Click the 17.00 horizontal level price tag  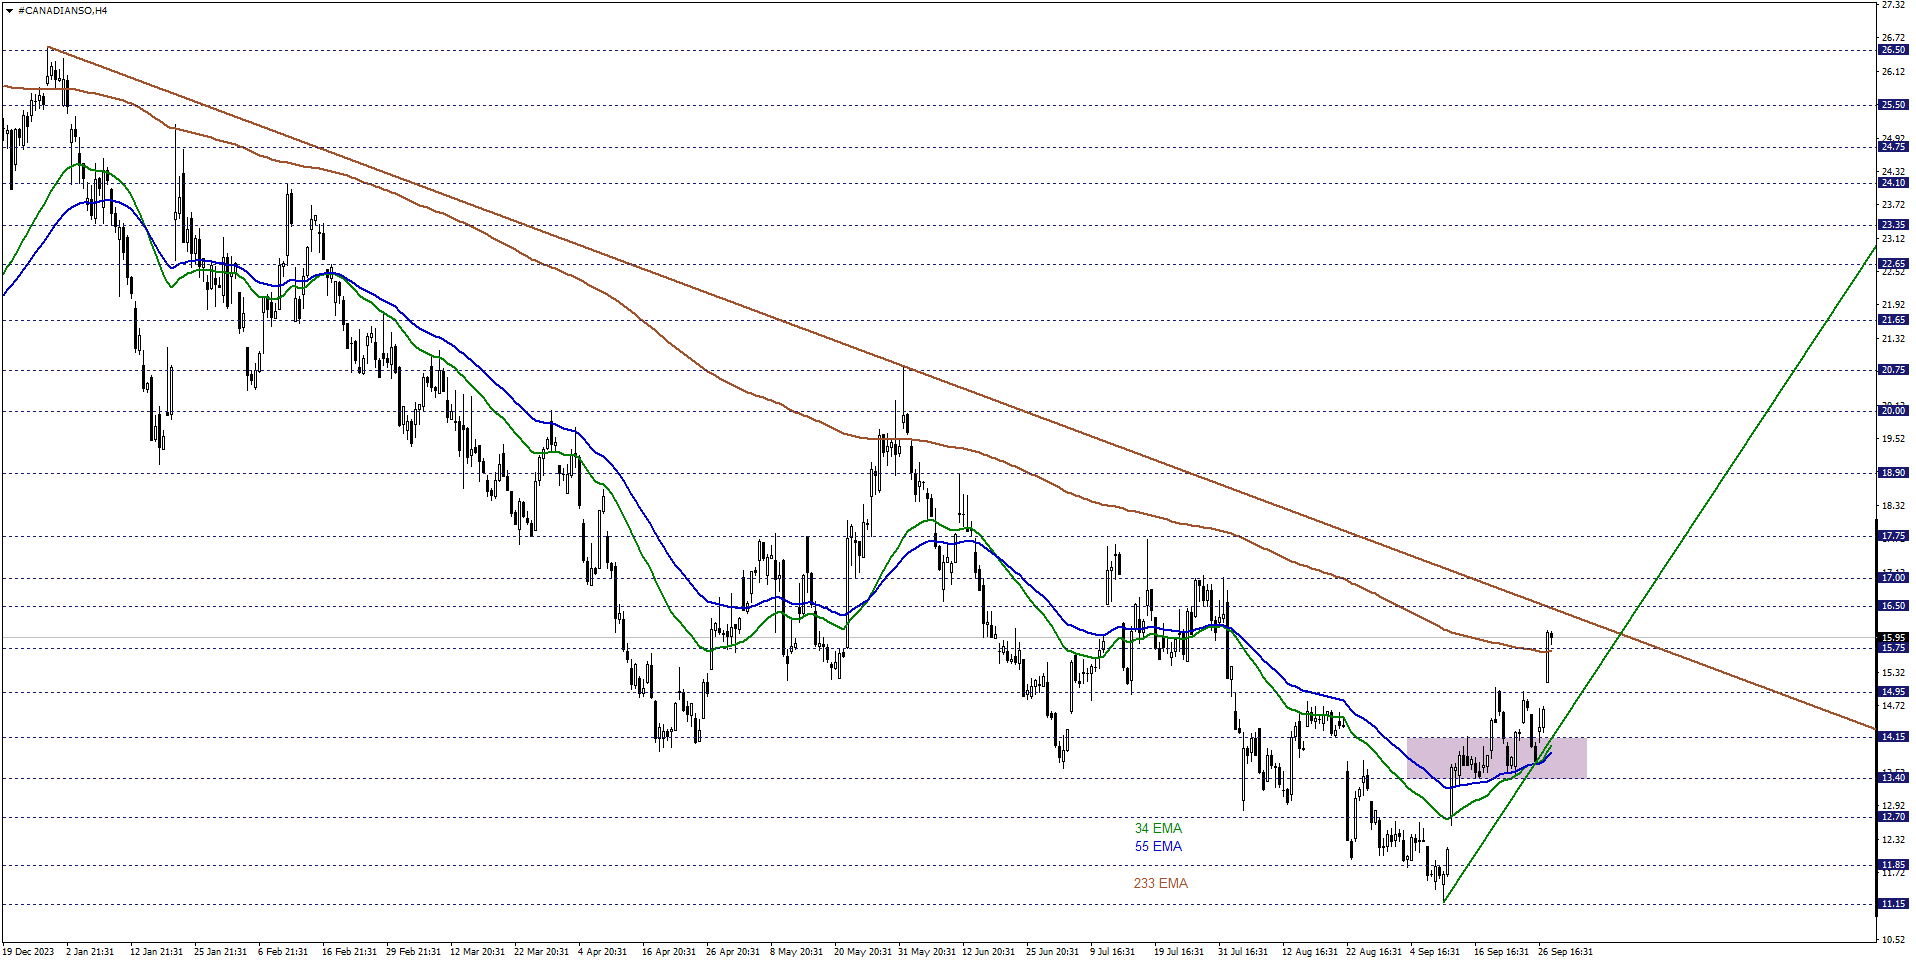pos(1893,578)
